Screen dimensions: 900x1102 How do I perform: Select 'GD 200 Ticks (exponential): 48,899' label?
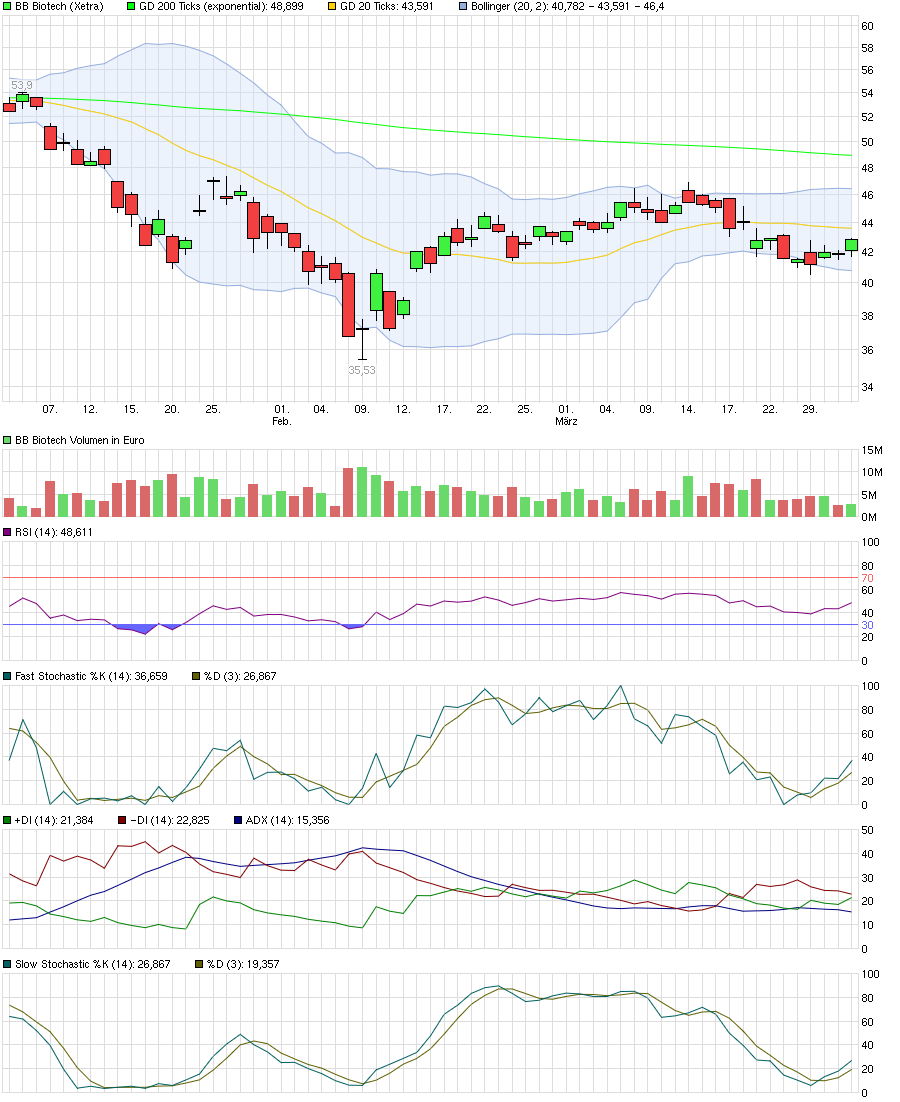pyautogui.click(x=221, y=6)
